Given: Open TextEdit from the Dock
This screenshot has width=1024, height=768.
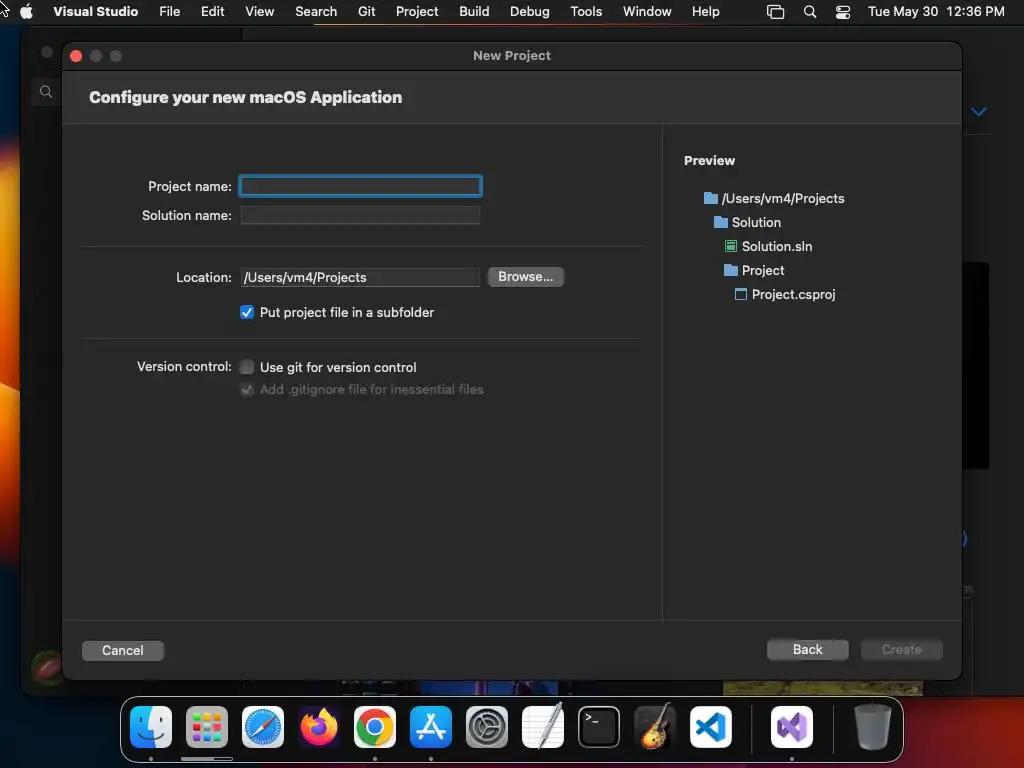Looking at the screenshot, I should tap(543, 727).
